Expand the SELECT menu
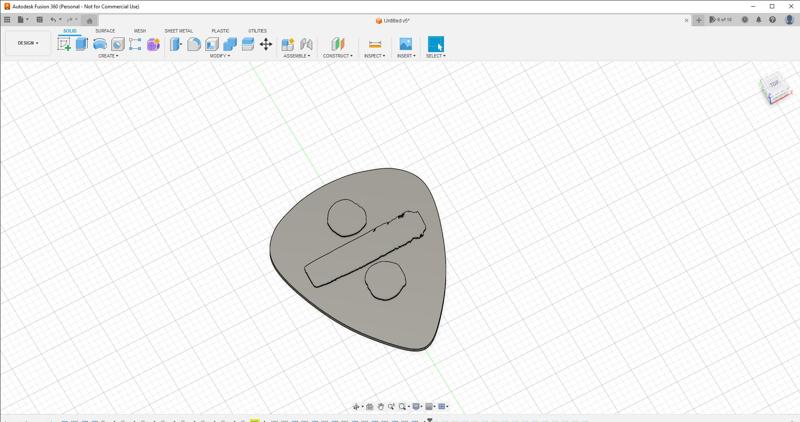 (x=436, y=56)
